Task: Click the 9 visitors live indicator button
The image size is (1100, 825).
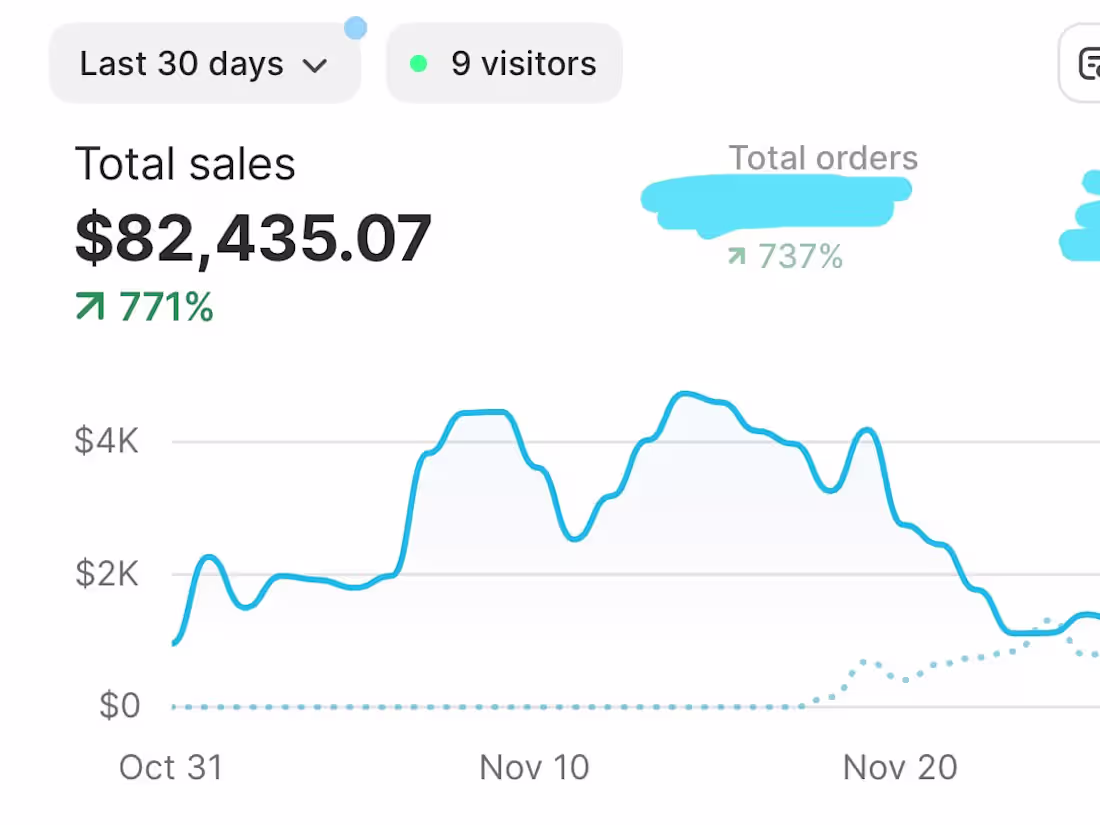Action: (x=504, y=63)
